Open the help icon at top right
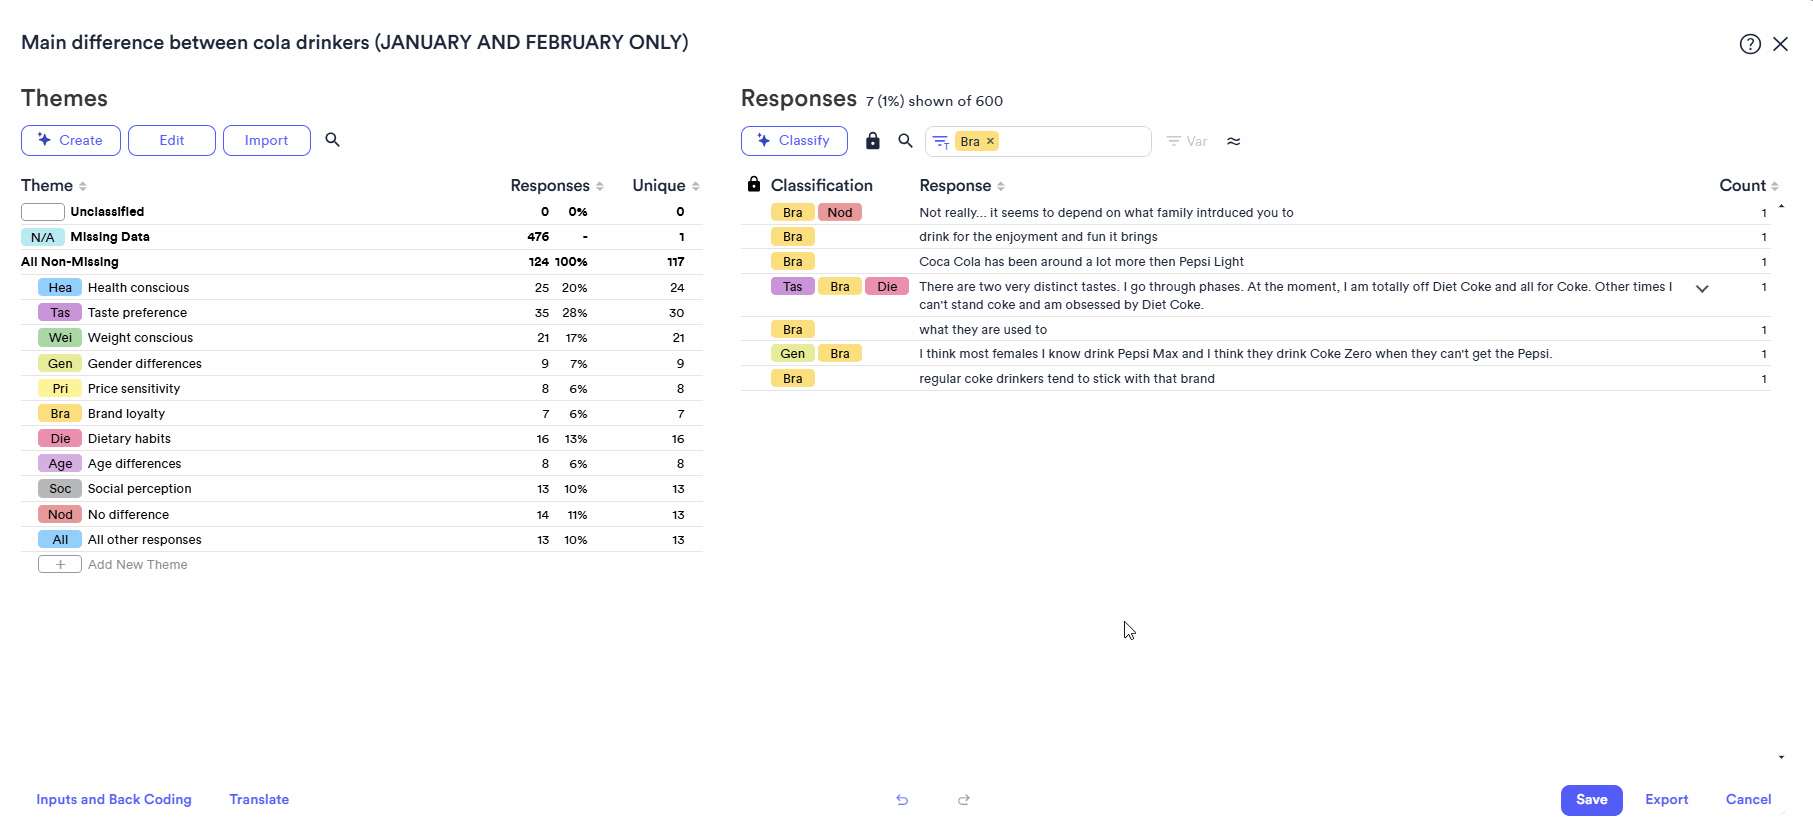 (1750, 44)
